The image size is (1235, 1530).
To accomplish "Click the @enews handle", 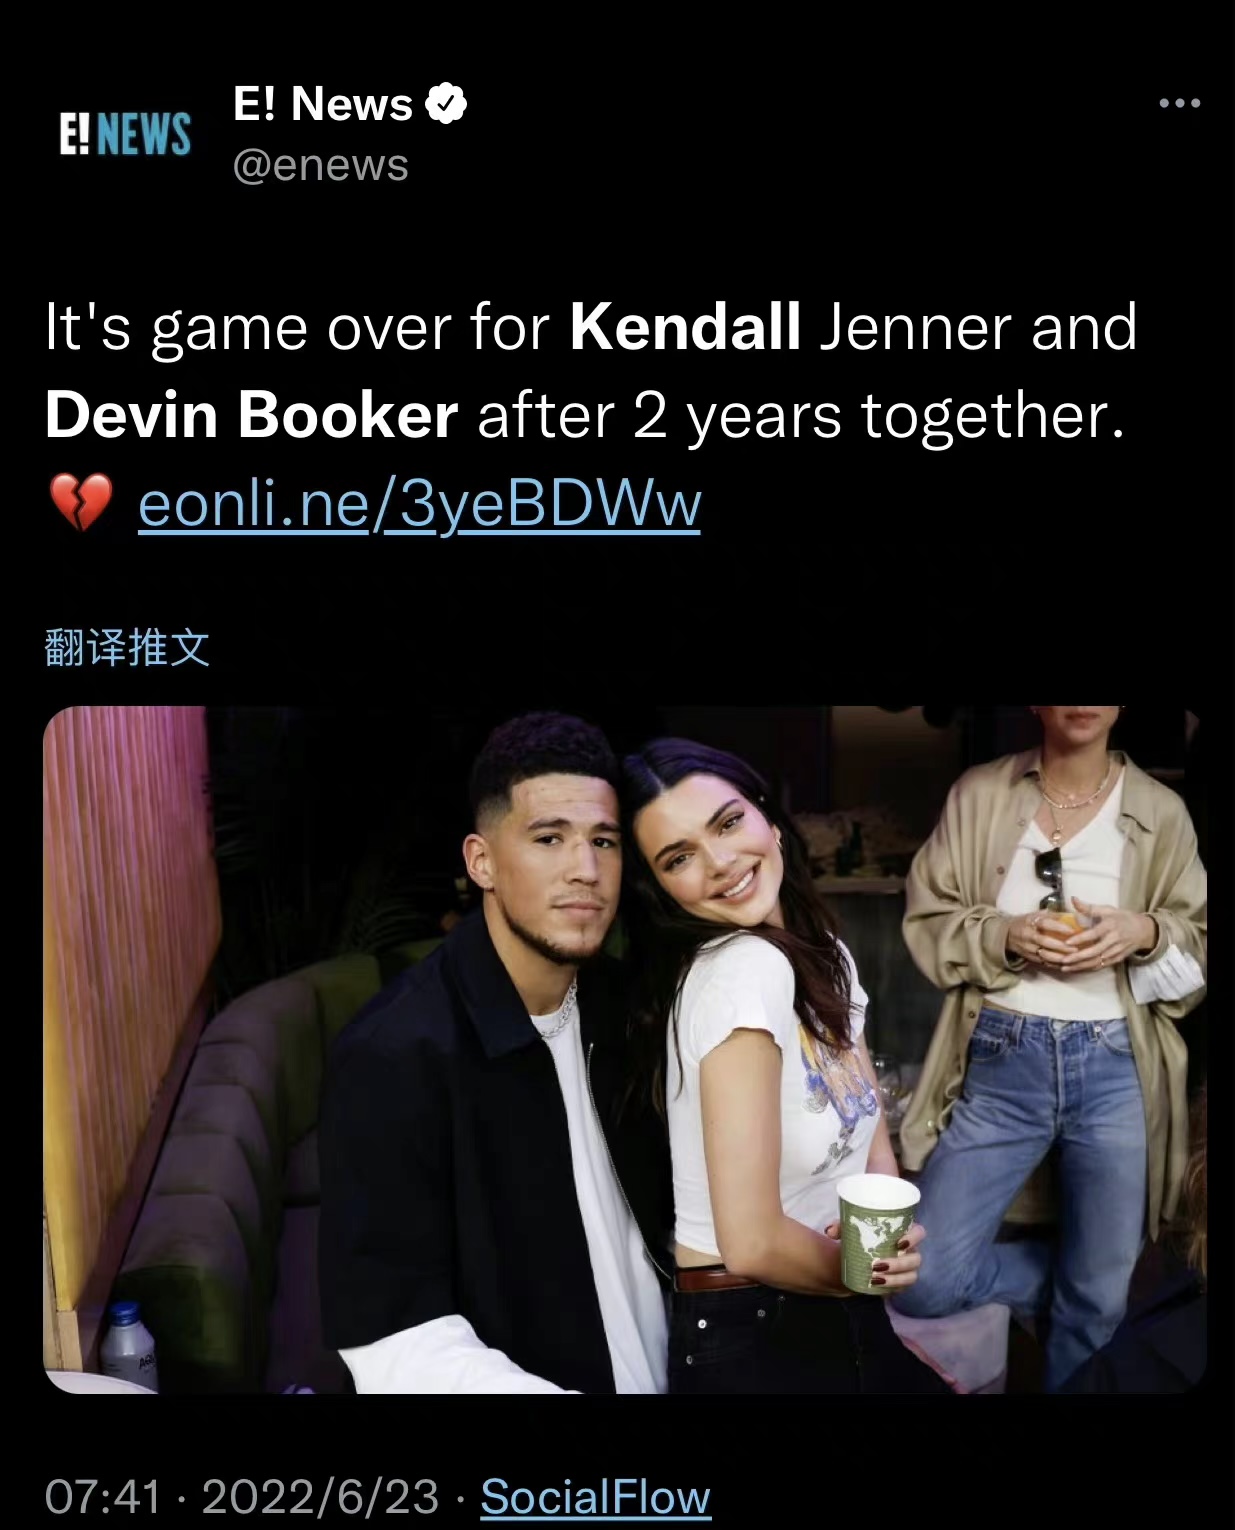I will pyautogui.click(x=320, y=165).
